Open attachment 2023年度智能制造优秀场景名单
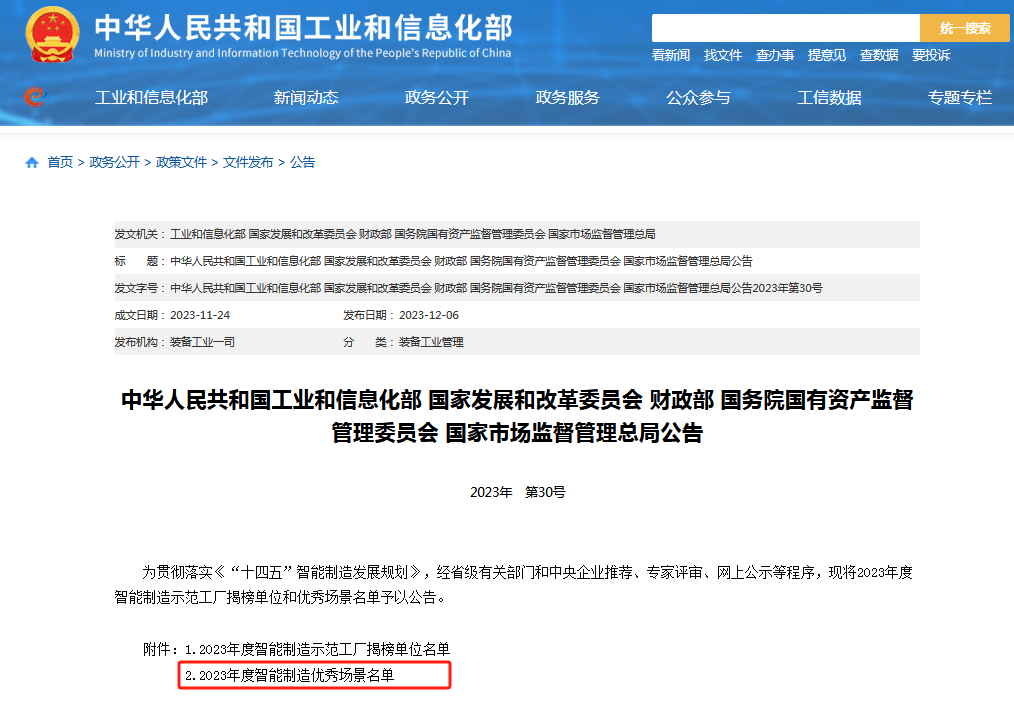Screen dimensions: 1014x709 (296, 676)
